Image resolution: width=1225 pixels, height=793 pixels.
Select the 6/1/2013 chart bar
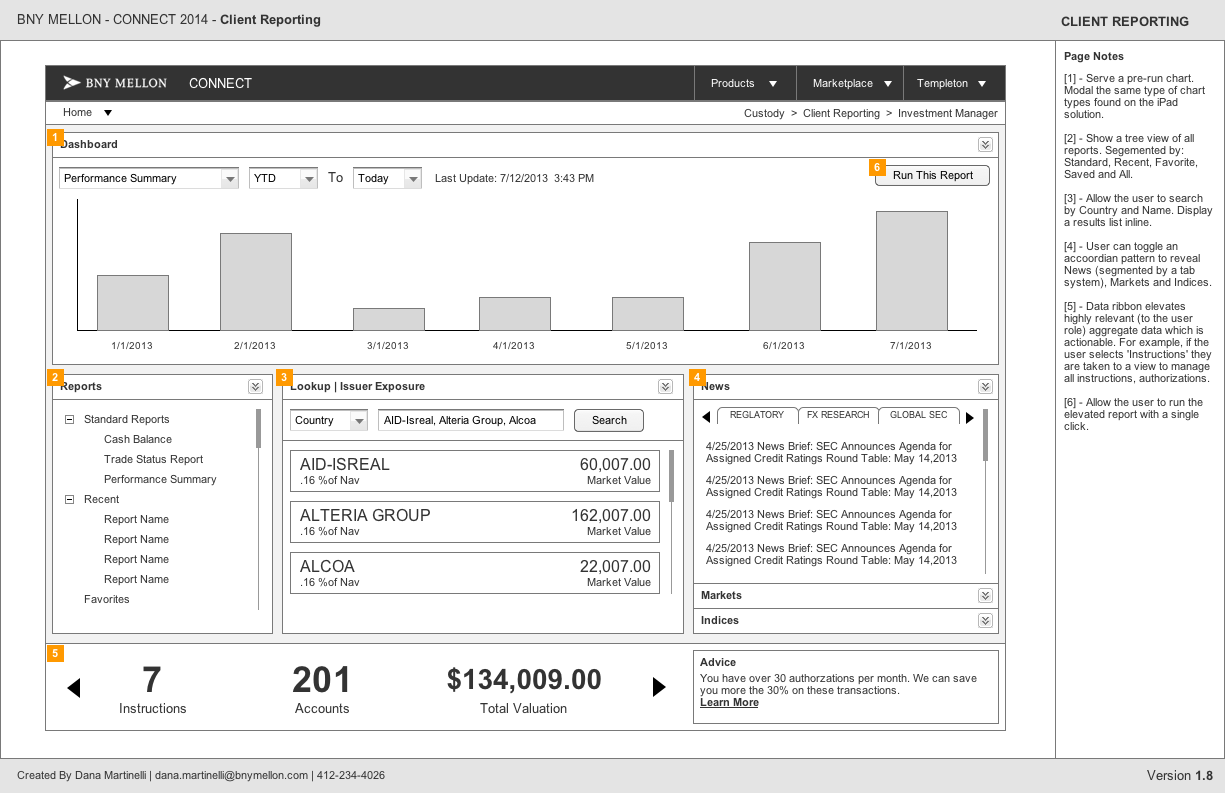point(785,286)
